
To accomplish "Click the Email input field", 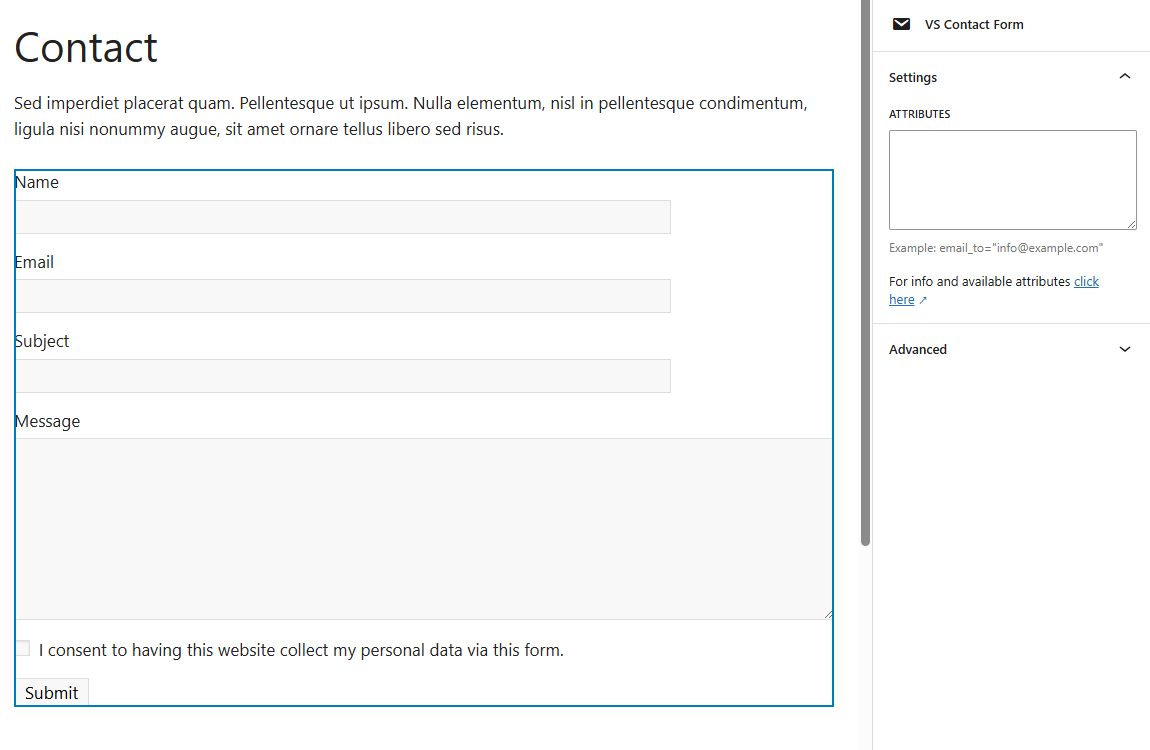I will (x=342, y=296).
